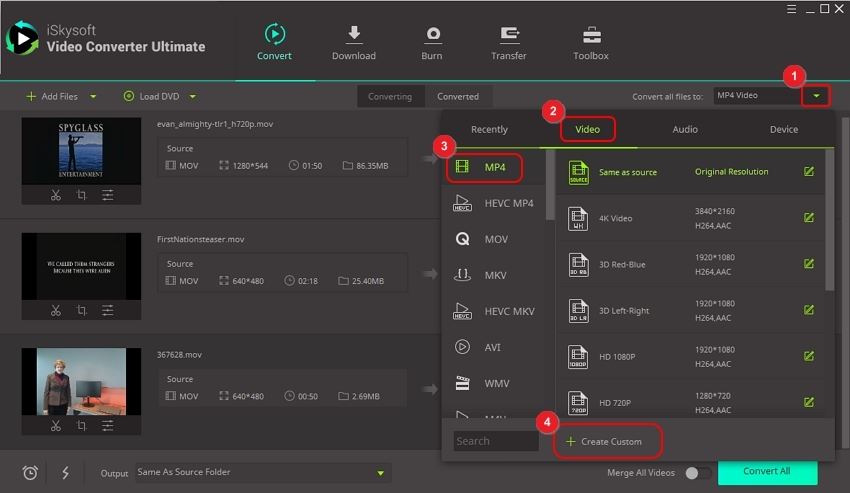This screenshot has width=850, height=493.
Task: Switch to the Audio tab
Action: click(685, 129)
